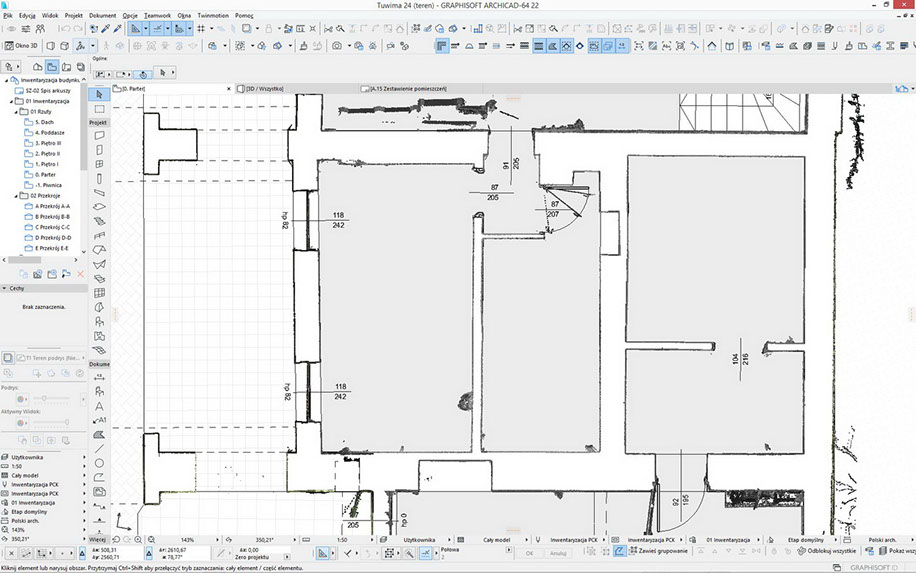
Task: Select the Text tool in the Dokument toolbox
Action: point(99,406)
